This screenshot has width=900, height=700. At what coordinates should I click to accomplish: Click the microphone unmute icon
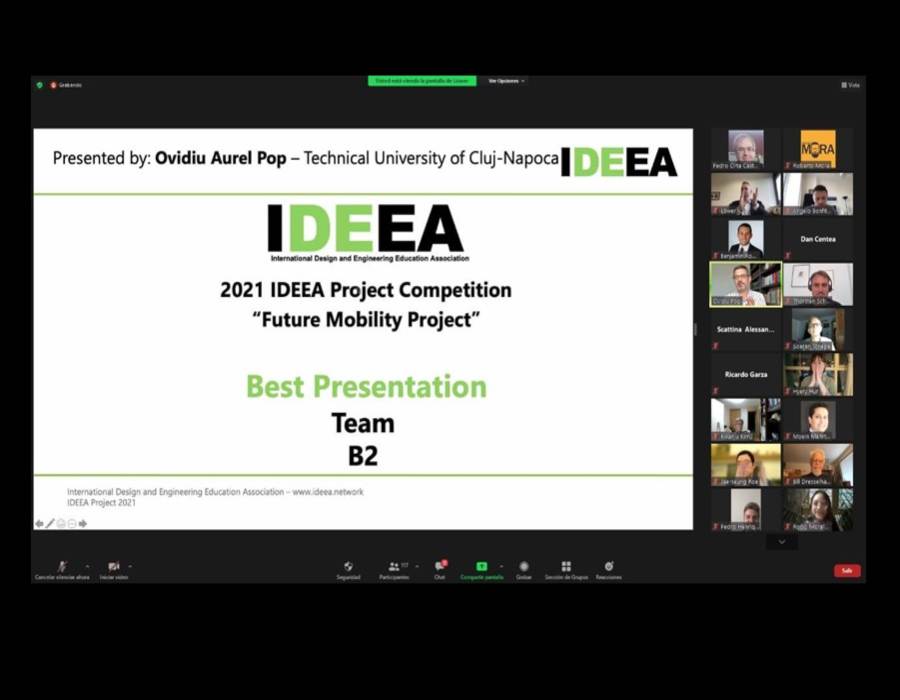[62, 566]
